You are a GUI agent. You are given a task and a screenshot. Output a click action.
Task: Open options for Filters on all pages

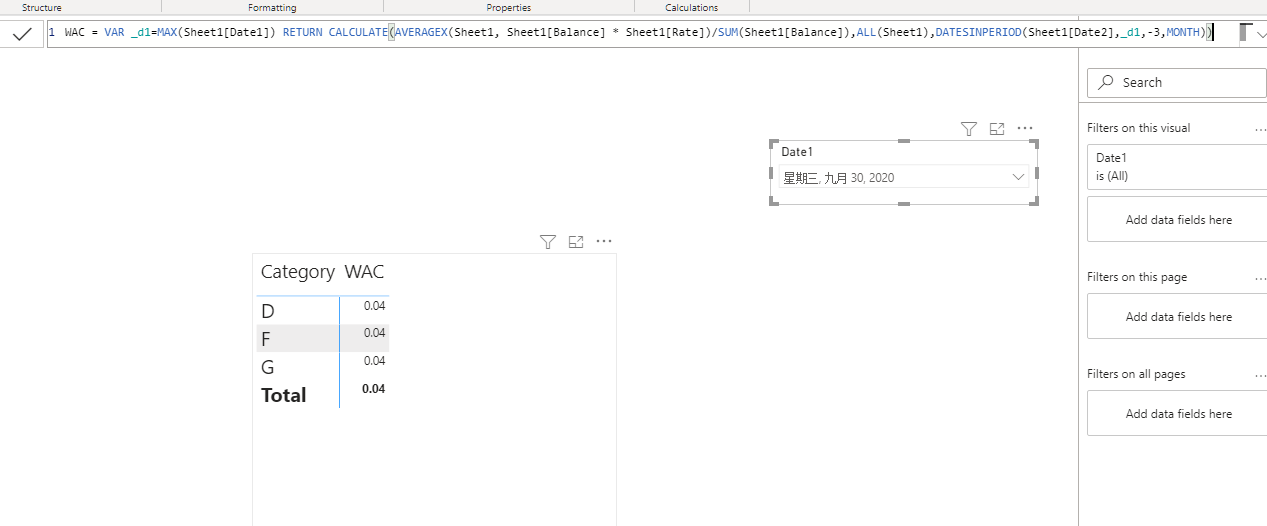[1260, 375]
